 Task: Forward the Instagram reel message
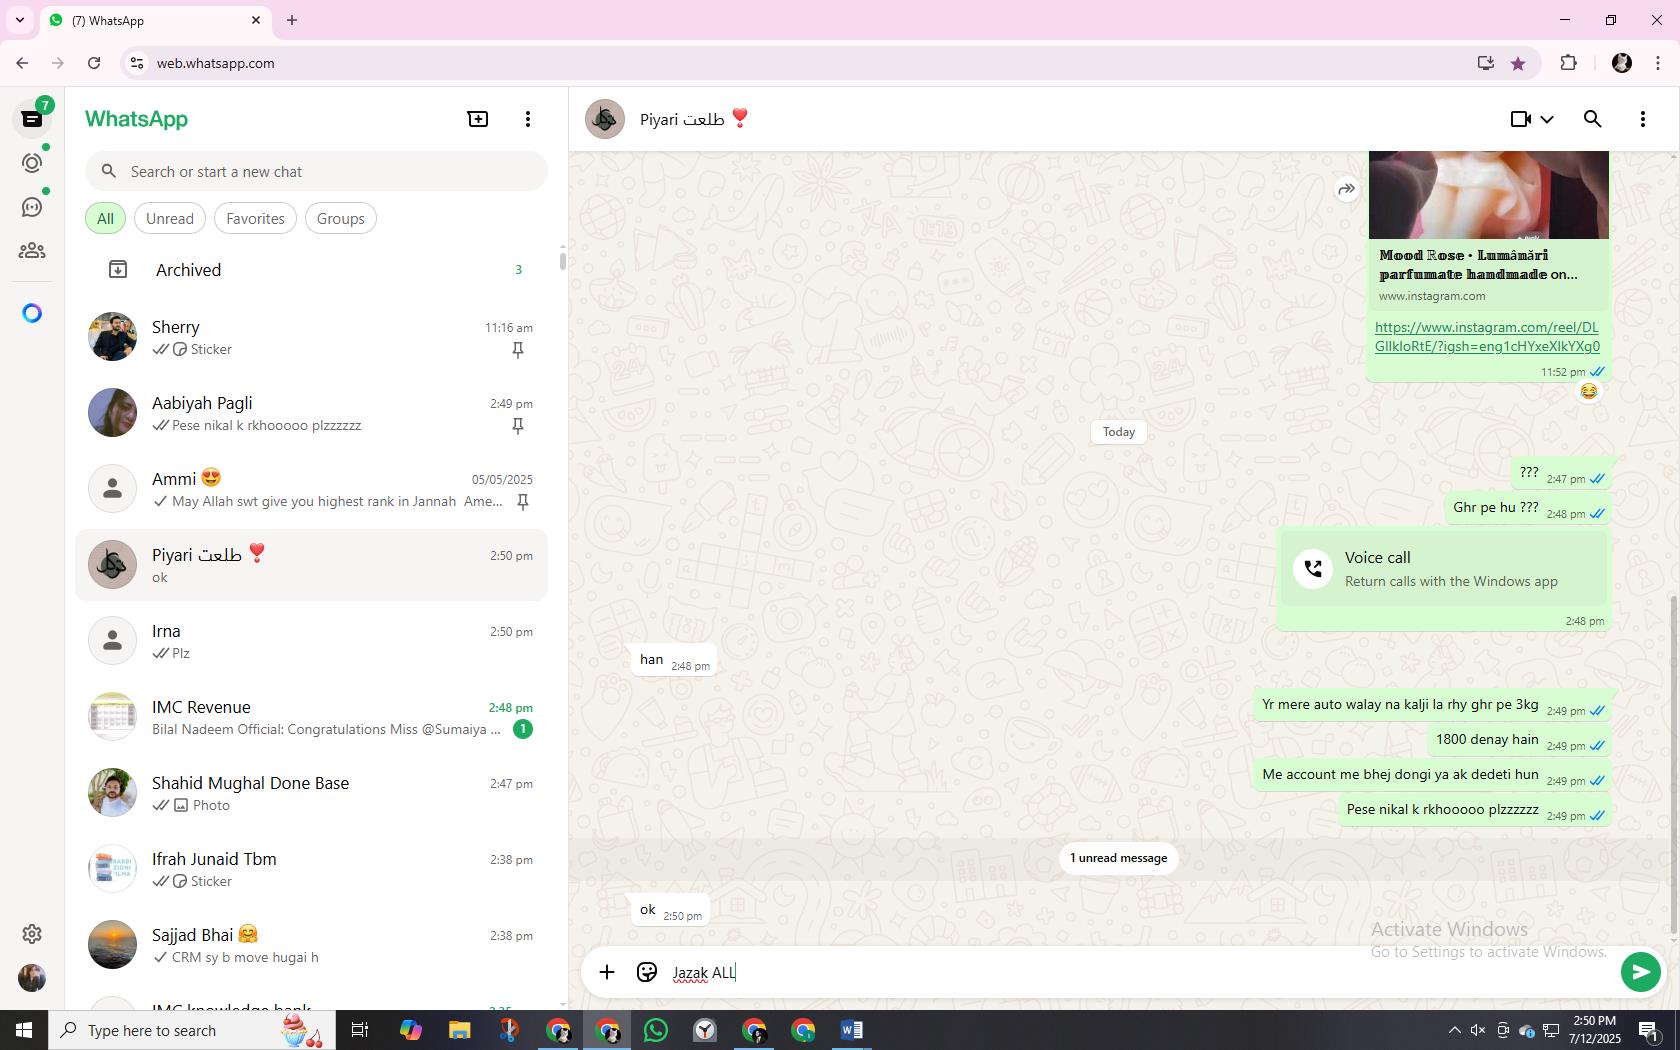click(1347, 189)
